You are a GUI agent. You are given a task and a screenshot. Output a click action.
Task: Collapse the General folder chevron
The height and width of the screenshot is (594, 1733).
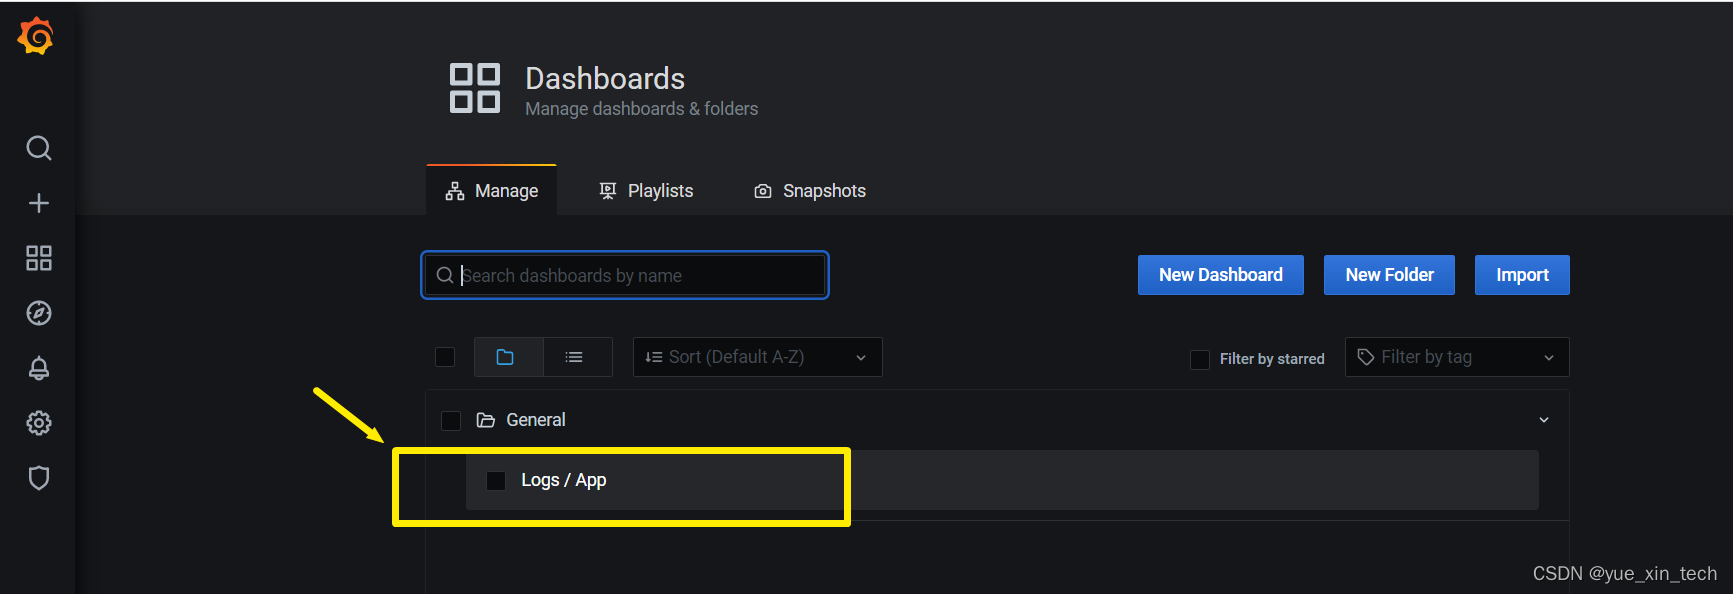(x=1544, y=420)
